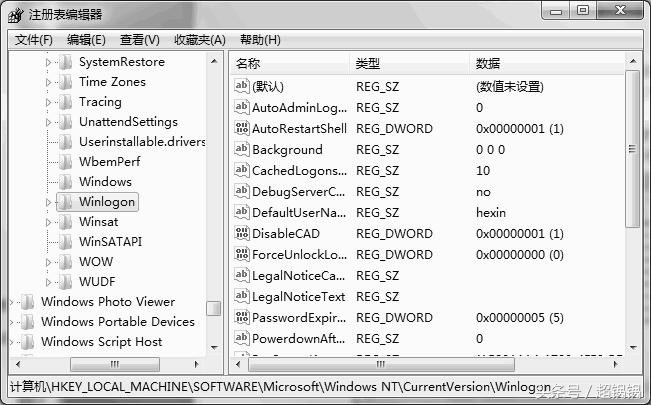651x405 pixels.
Task: Expand the Tracing tree node
Action: [48, 102]
